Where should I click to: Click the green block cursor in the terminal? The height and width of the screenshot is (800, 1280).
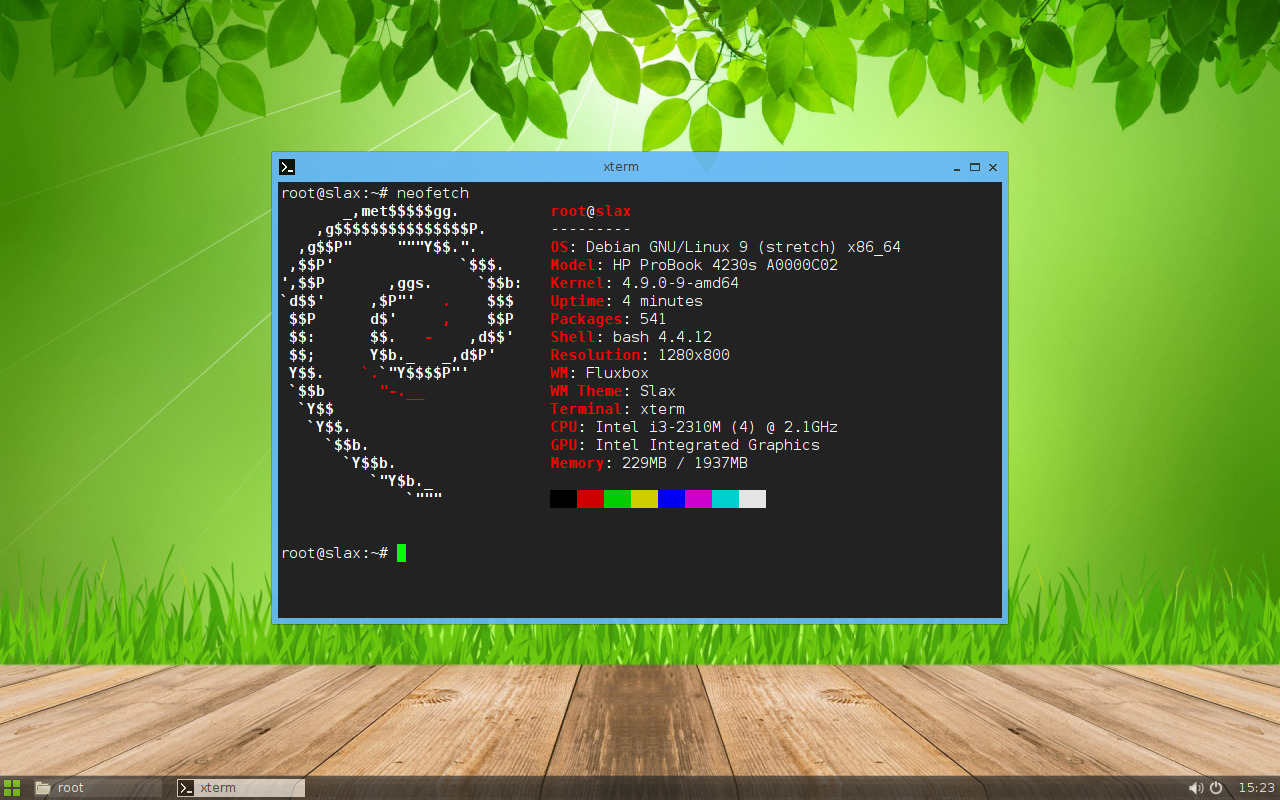coord(402,552)
